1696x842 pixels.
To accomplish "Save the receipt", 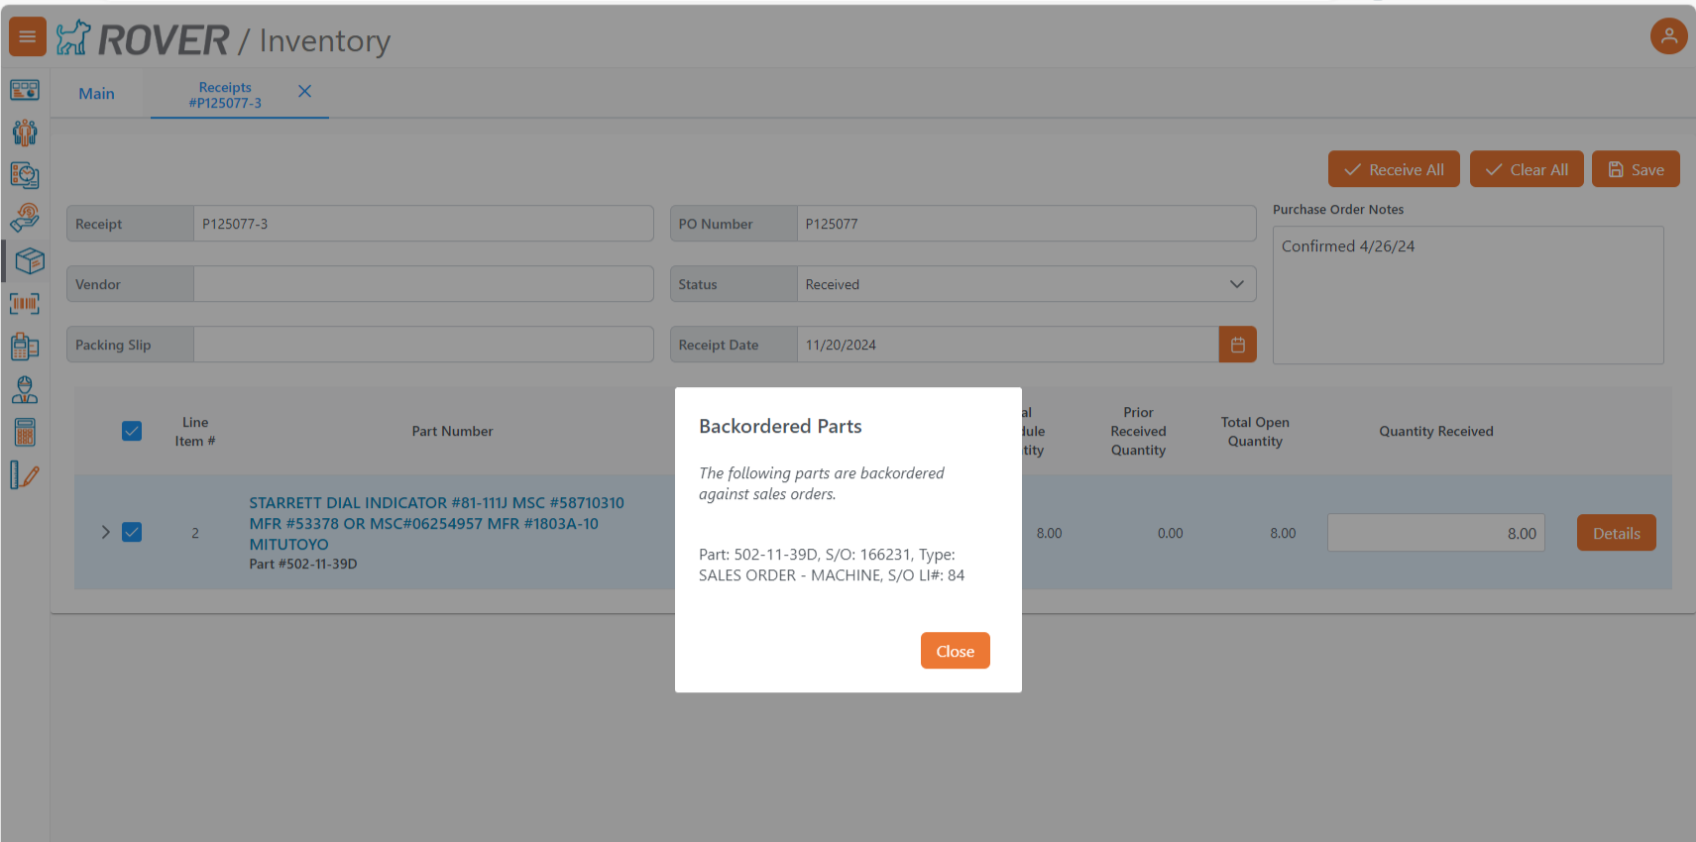I will tap(1636, 169).
